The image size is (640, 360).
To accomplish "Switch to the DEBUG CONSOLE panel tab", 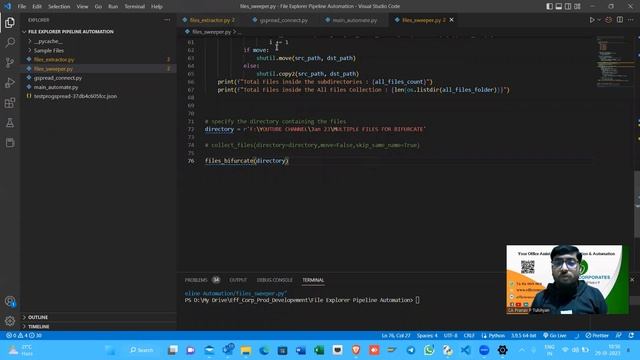I will tap(274, 280).
